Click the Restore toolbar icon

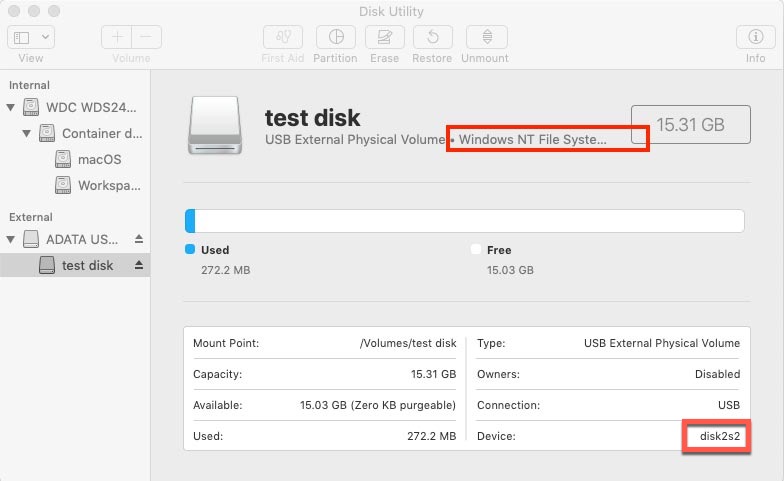(432, 37)
